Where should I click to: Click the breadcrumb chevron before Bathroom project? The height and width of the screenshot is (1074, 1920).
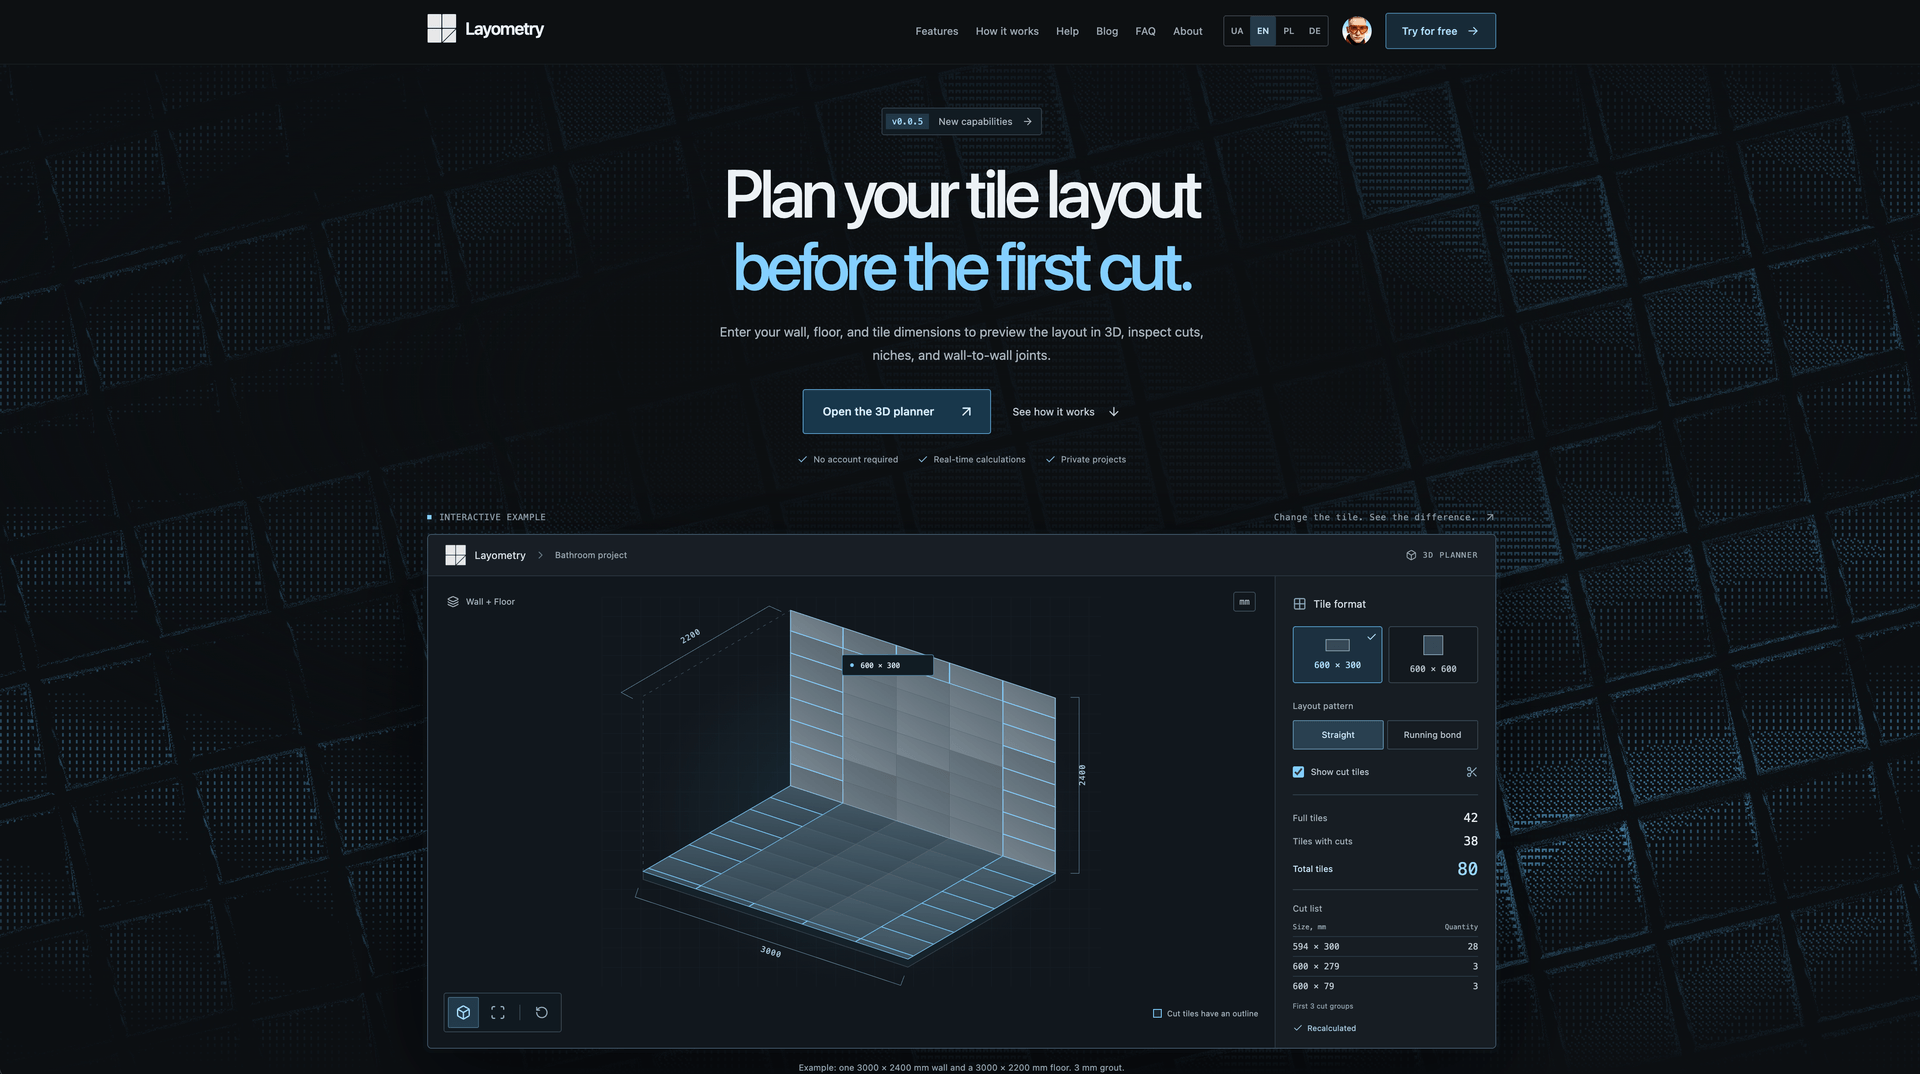pos(540,555)
